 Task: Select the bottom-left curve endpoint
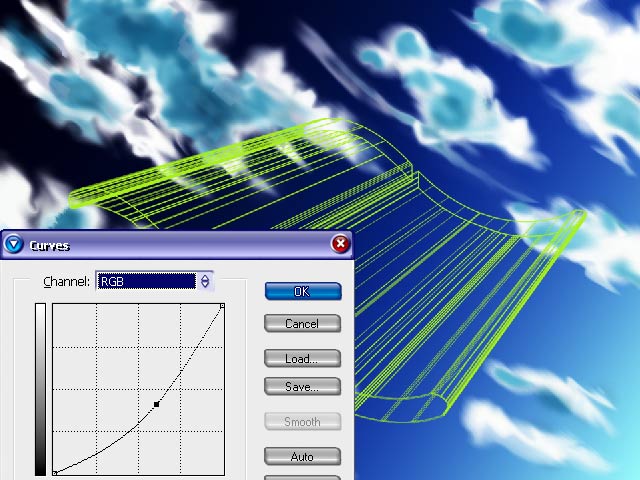55,473
